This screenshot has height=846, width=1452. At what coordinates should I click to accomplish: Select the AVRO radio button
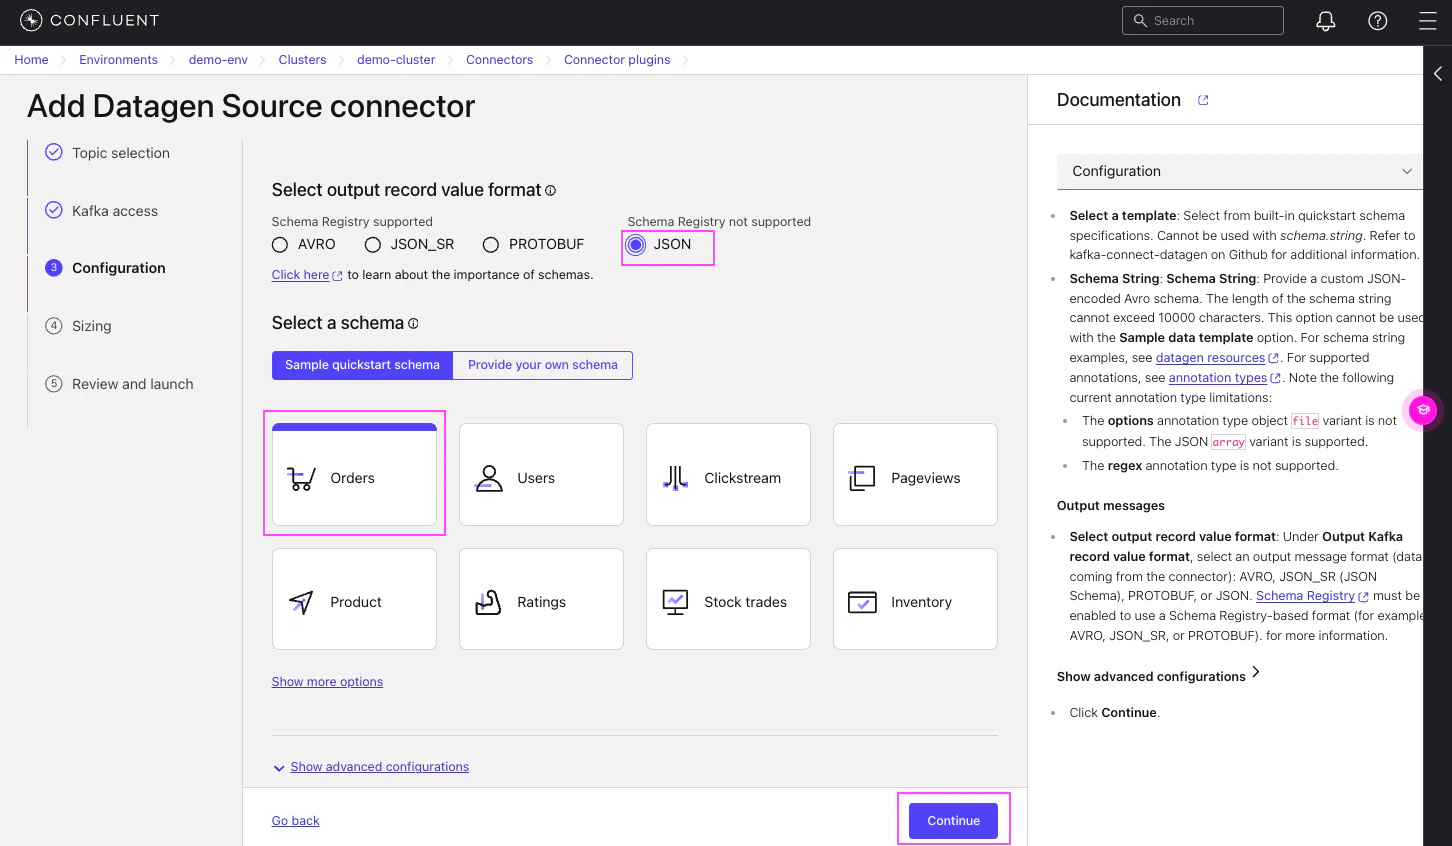tap(280, 245)
